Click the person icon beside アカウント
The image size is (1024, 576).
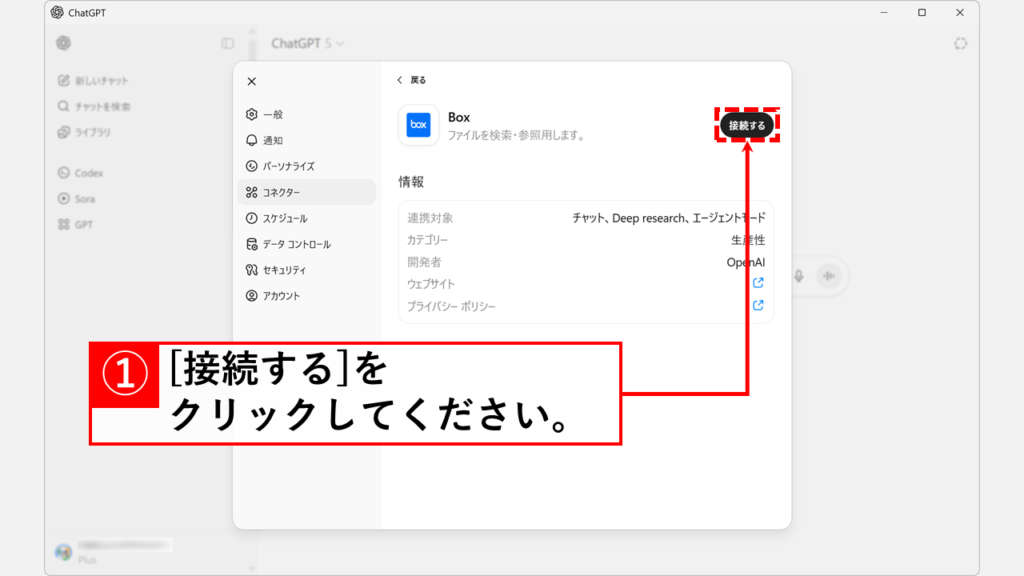(251, 296)
